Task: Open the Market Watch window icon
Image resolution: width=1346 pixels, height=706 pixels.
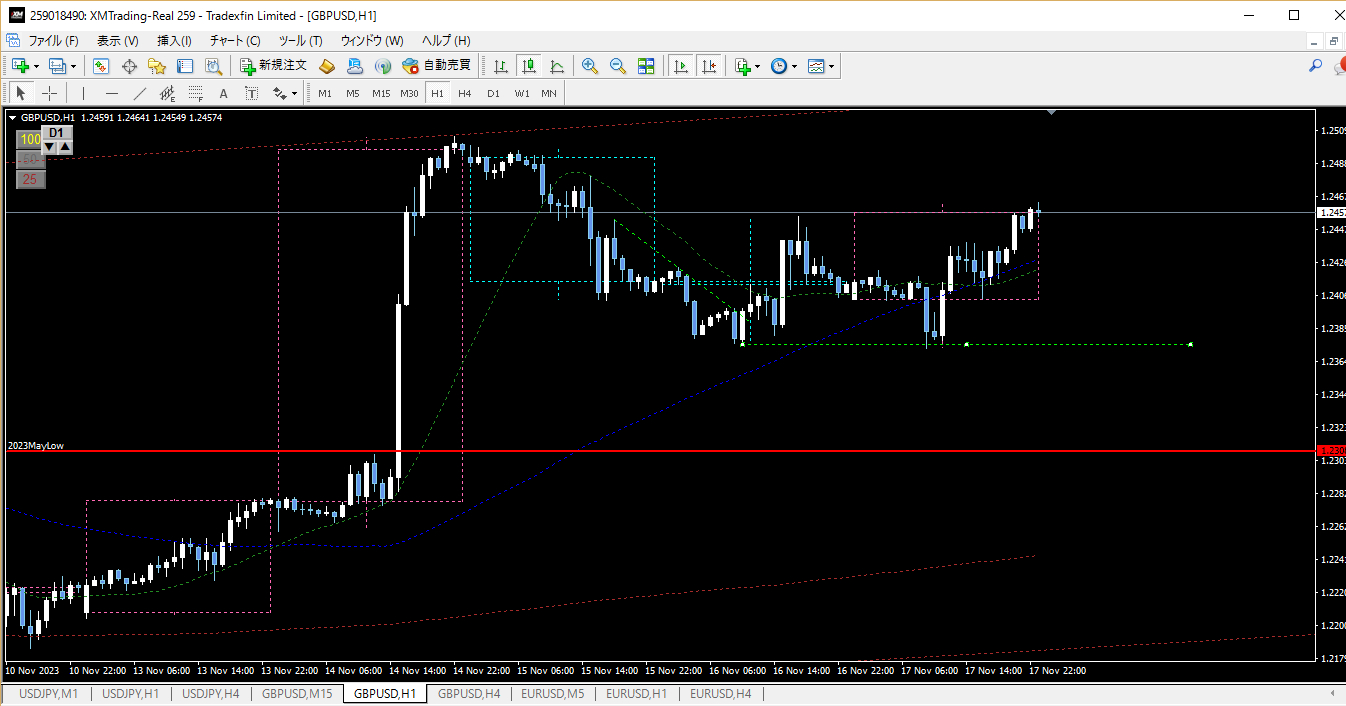Action: point(101,66)
